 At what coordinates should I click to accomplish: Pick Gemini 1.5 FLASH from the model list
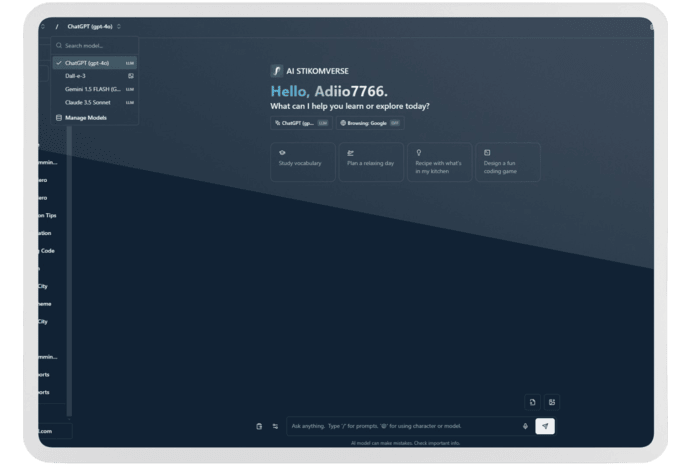[95, 89]
